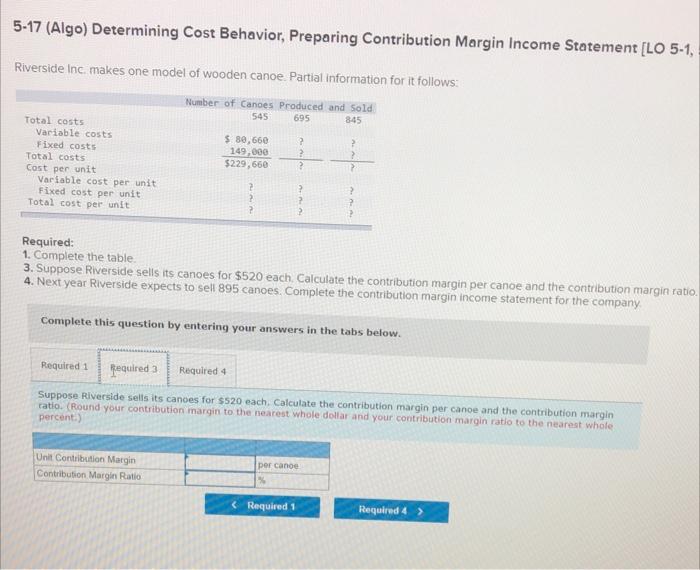Click the 'Unit Contribution Margin' row label
The width and height of the screenshot is (700, 570).
[x=86, y=458]
